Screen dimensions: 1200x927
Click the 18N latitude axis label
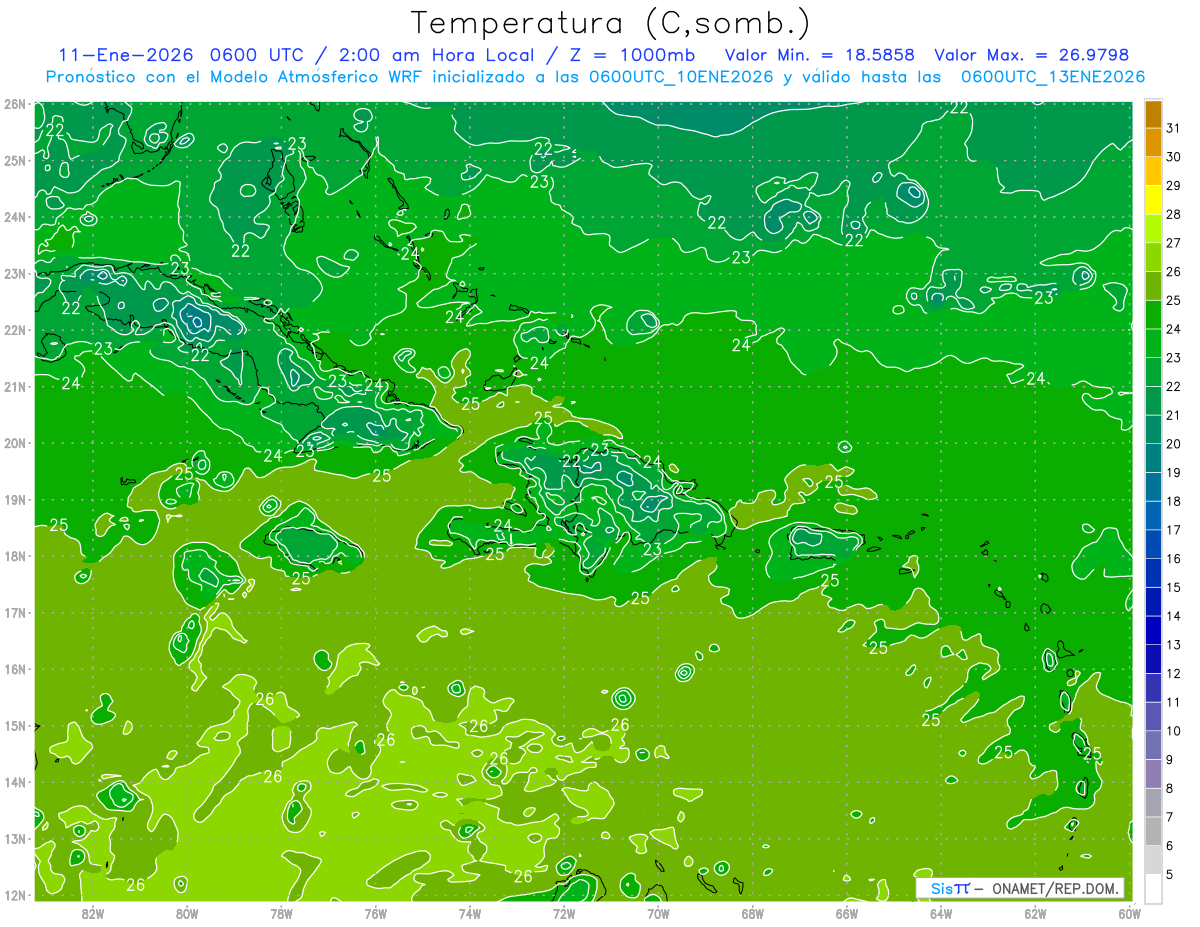coord(14,556)
